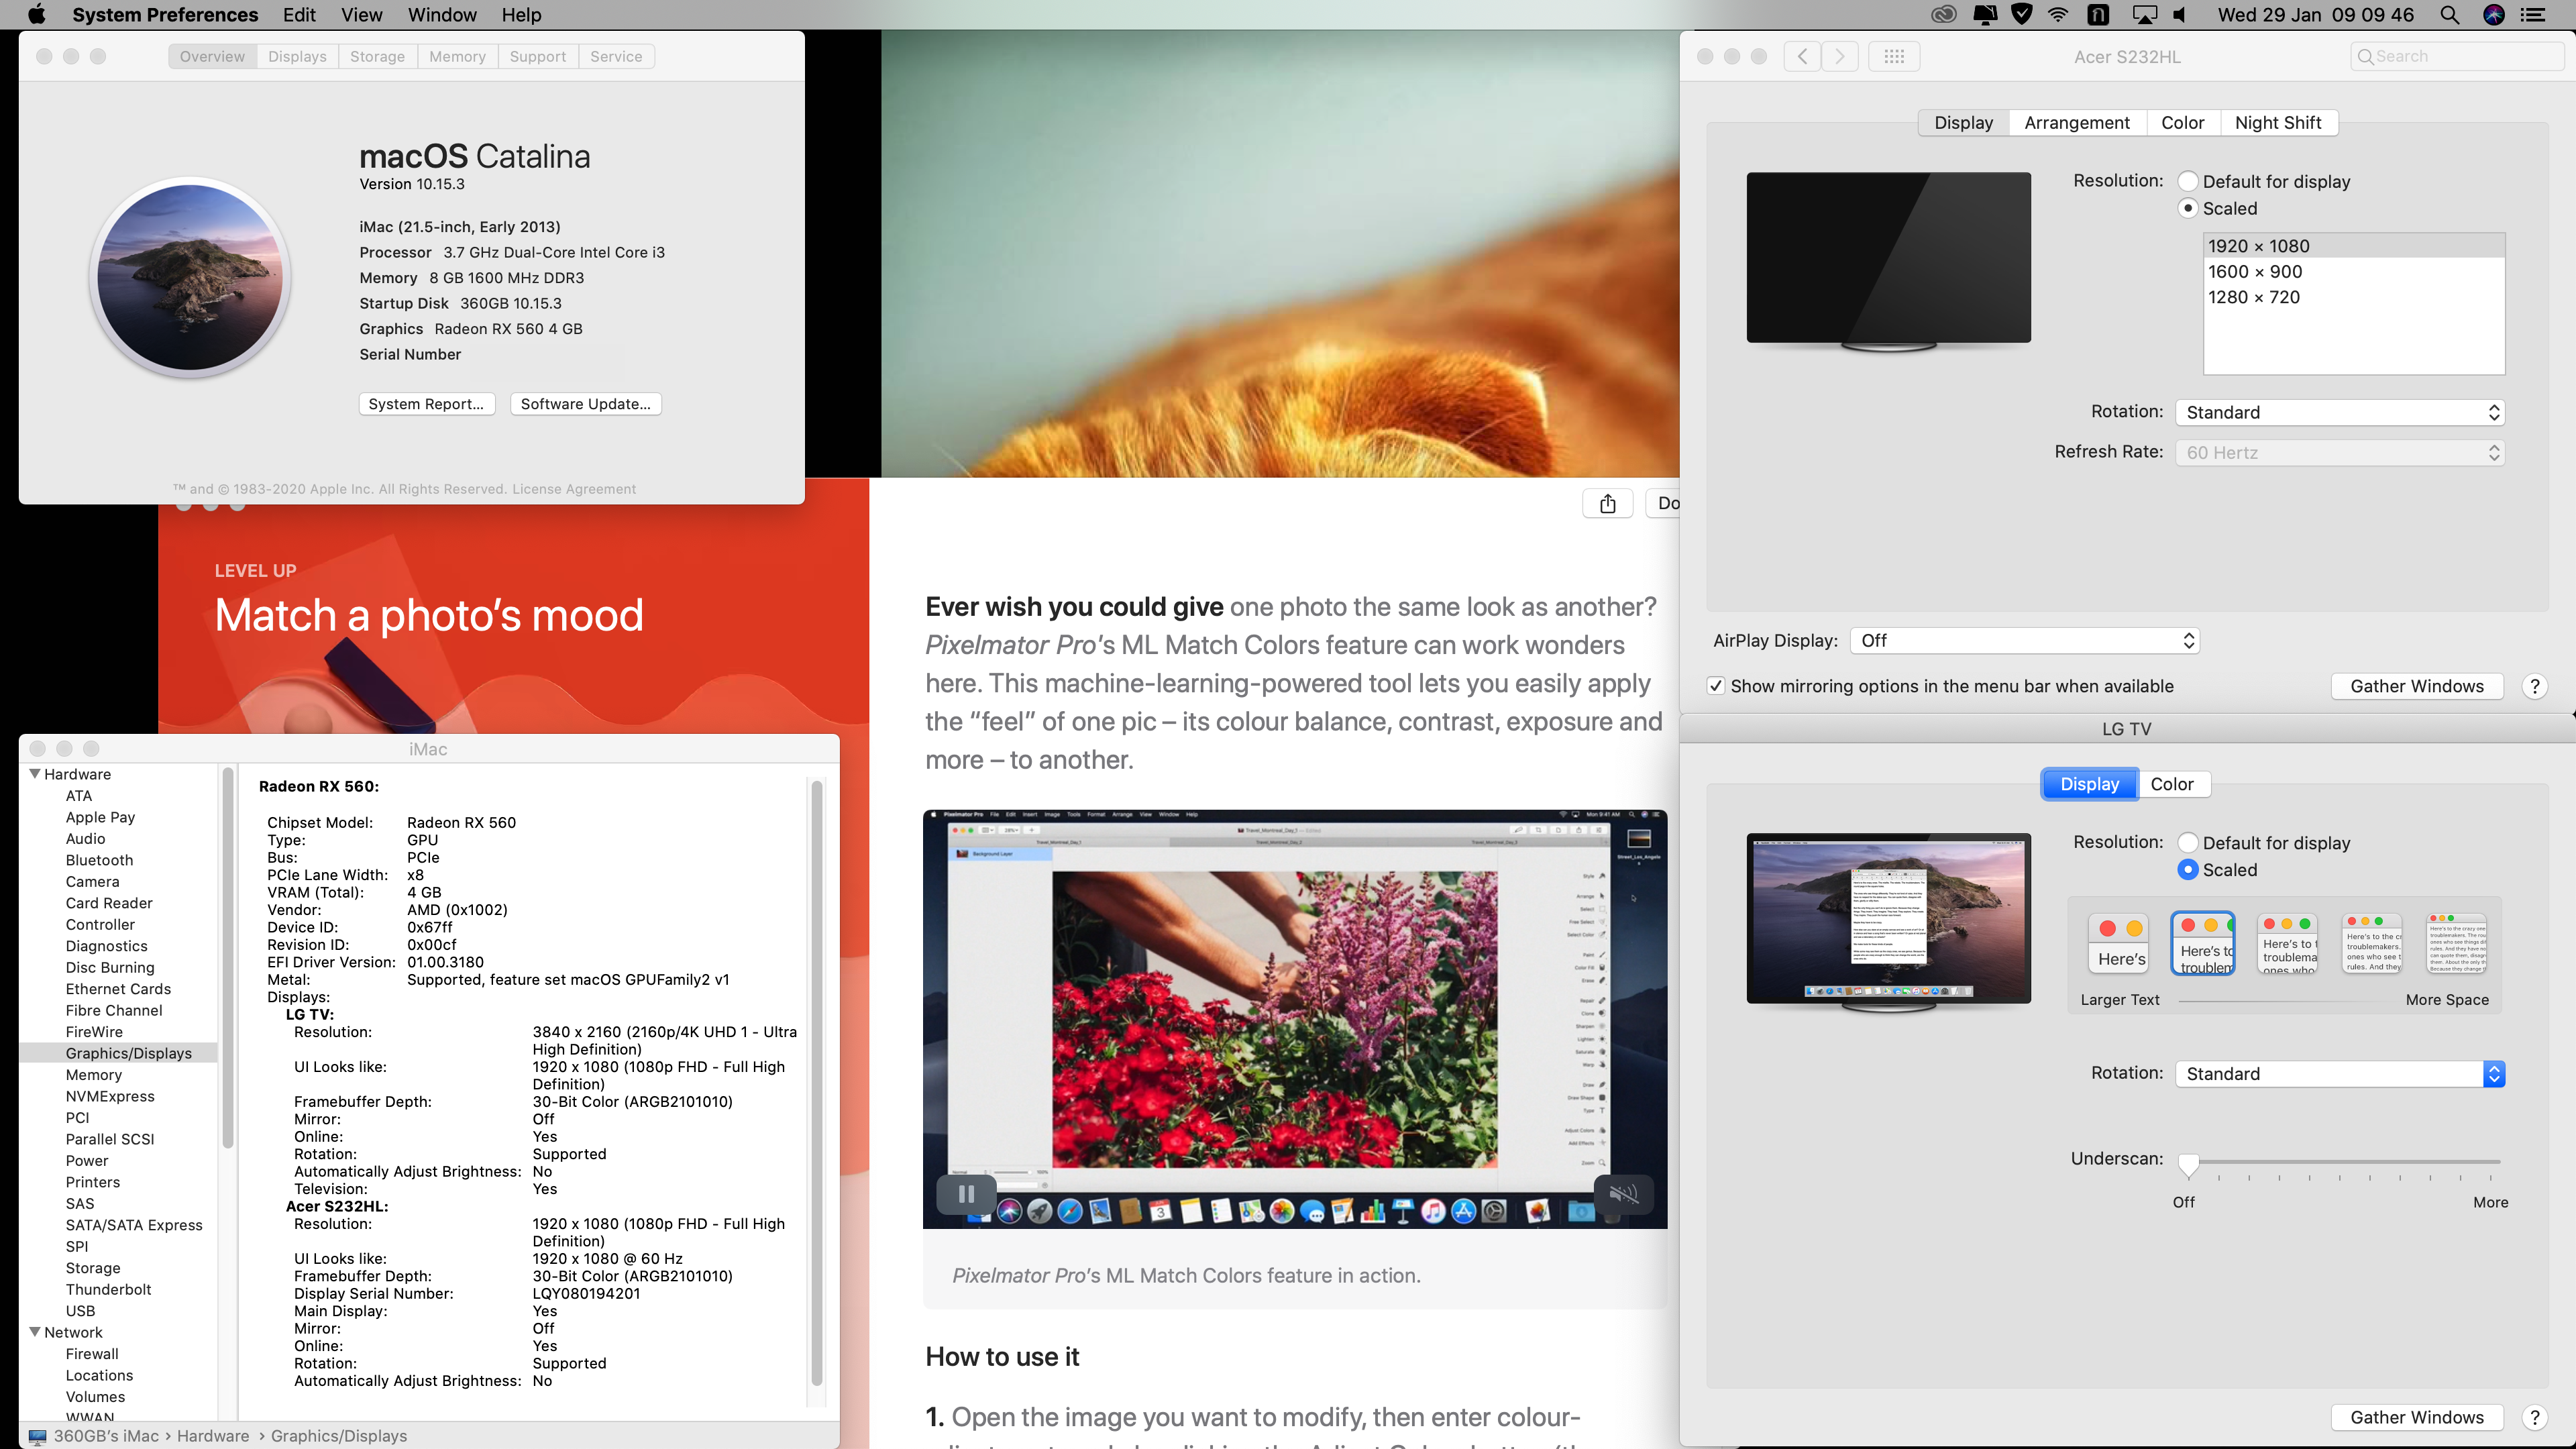Choose the More Space scaling thumbnail
The width and height of the screenshot is (2576, 1449).
(2457, 943)
